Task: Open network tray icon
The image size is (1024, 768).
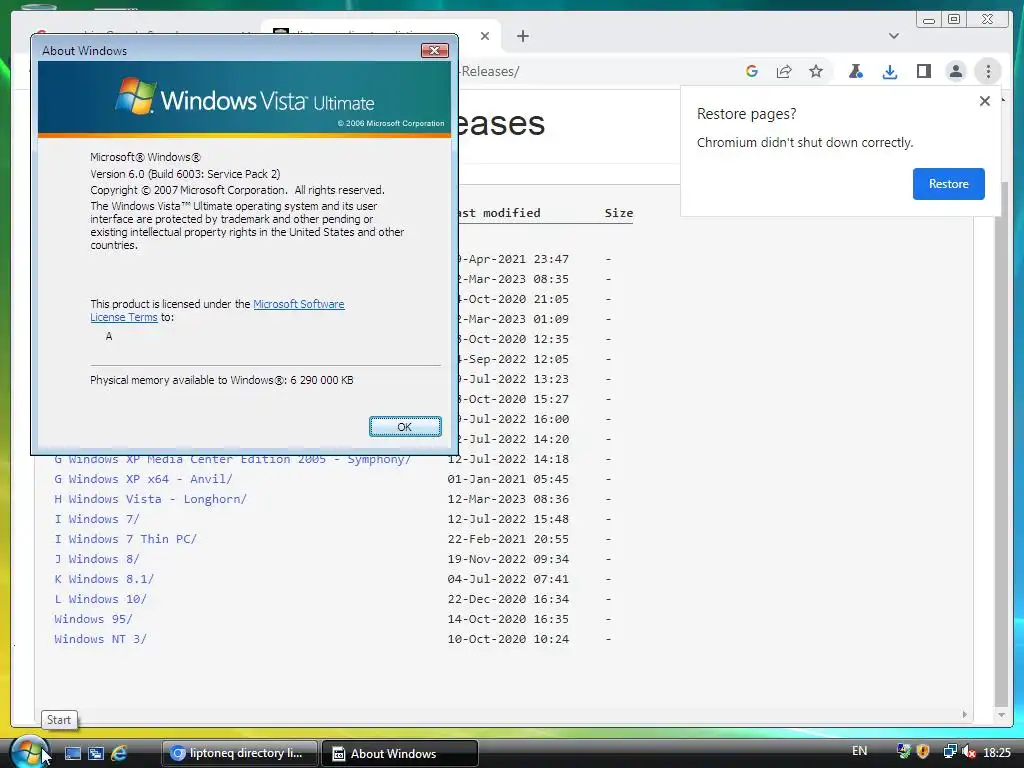Action: [950, 752]
